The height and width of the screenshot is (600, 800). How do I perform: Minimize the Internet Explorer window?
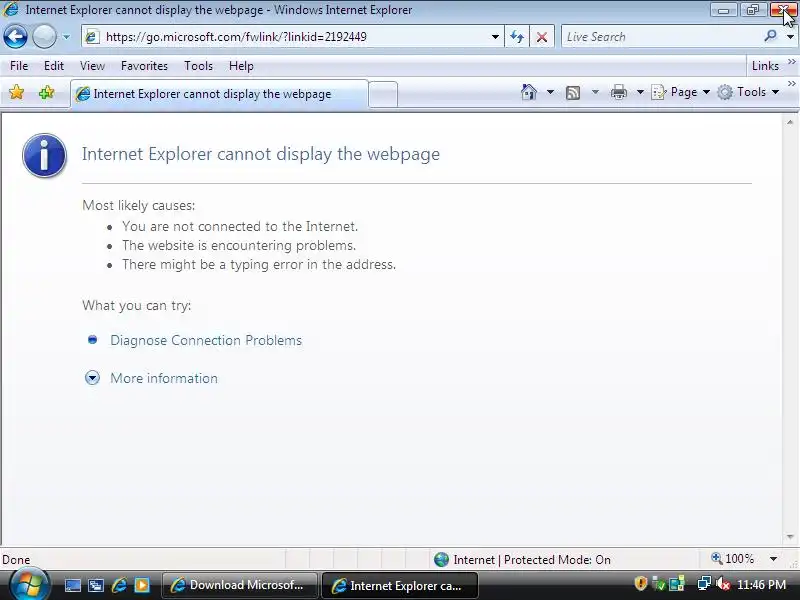click(x=724, y=10)
